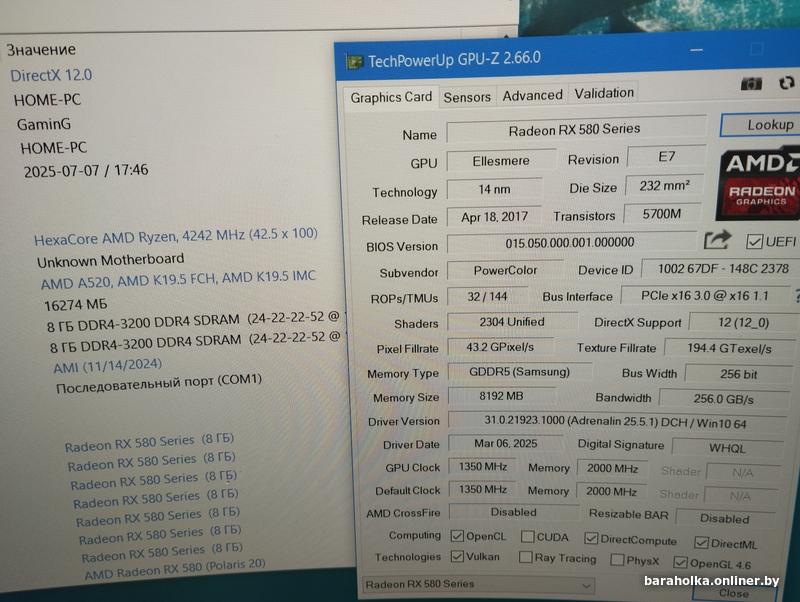Toggle the UEFI checkbox
Screen dimensions: 800x602
click(754, 241)
